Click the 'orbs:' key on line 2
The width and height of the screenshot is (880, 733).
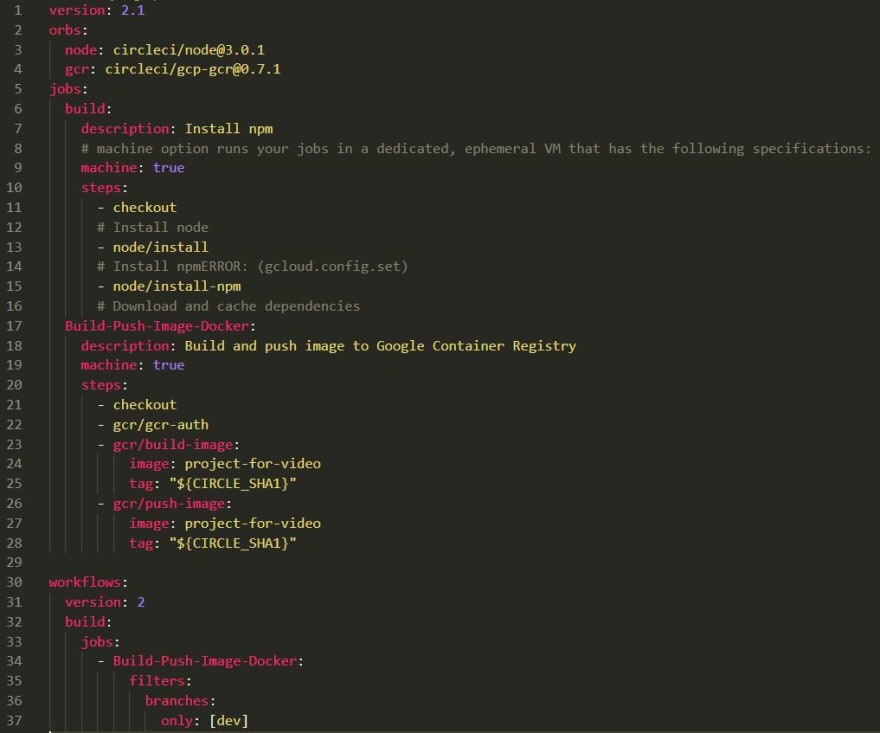tap(68, 30)
